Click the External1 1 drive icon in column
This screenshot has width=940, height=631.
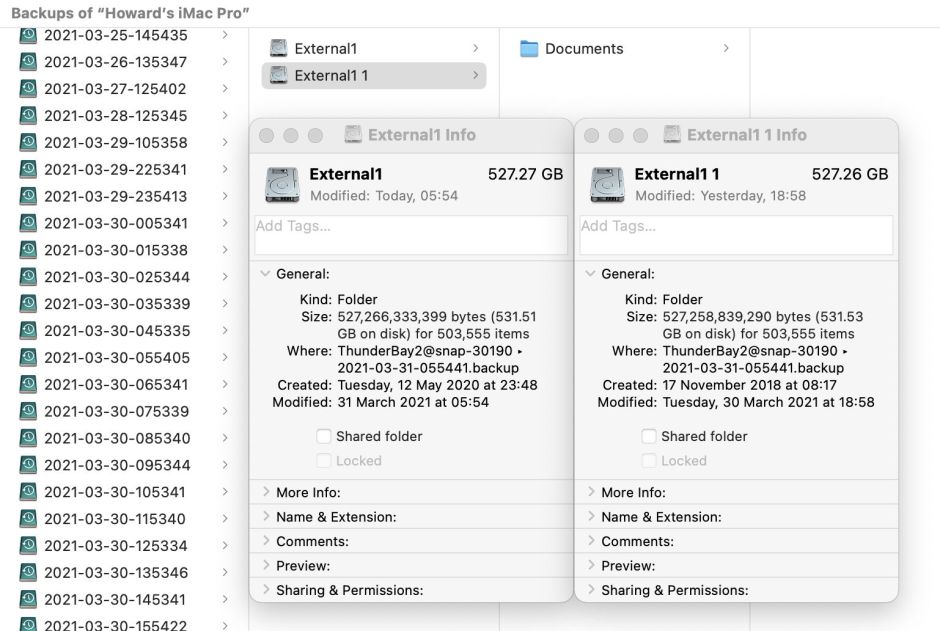click(278, 75)
